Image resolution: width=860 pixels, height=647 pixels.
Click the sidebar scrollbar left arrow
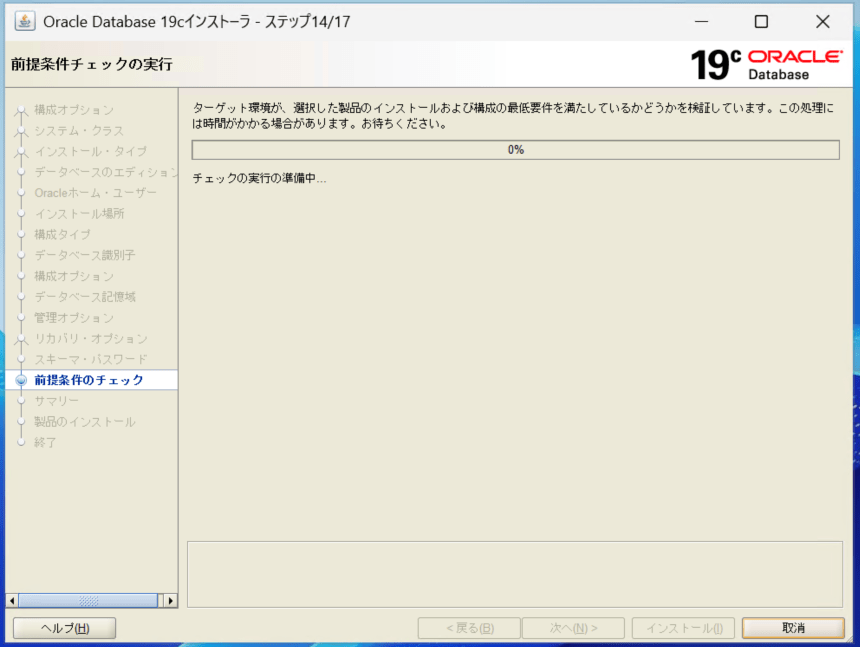(12, 601)
